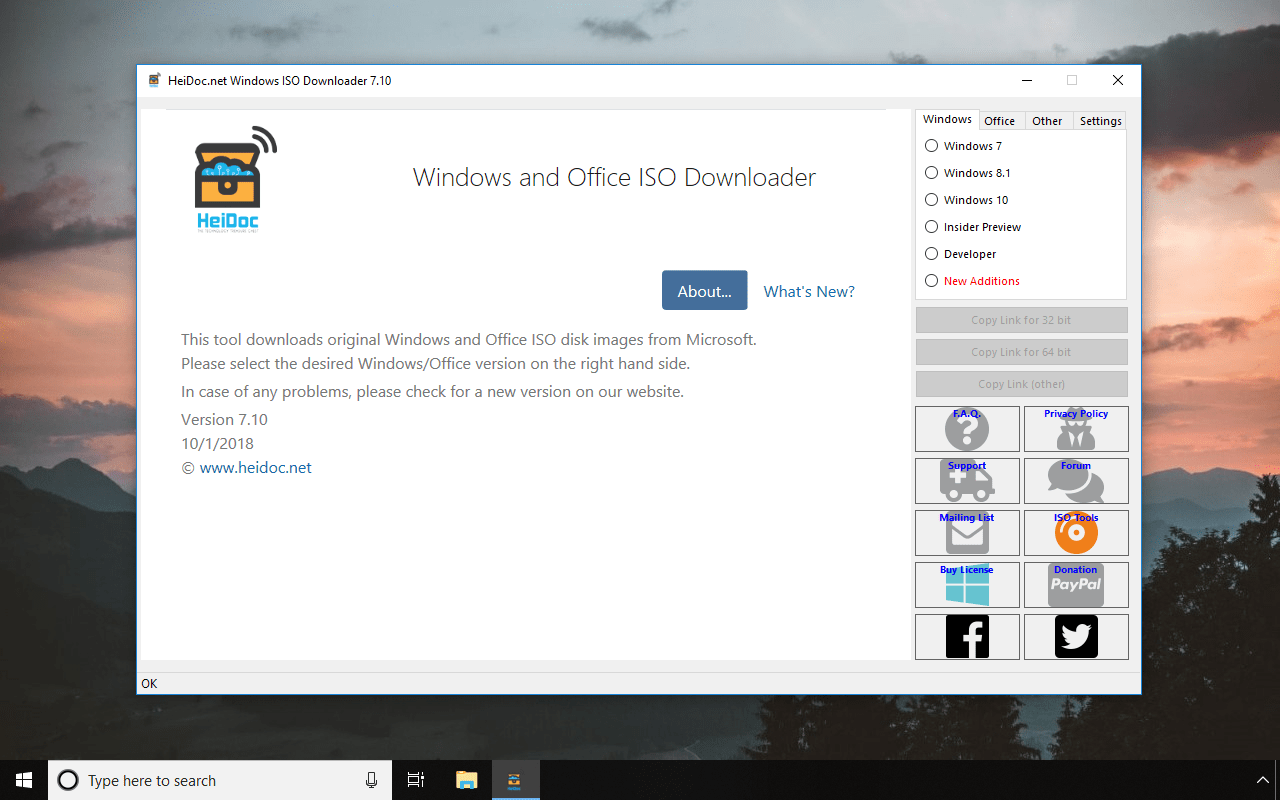Select the Windows 7 radio button
Screen dimensions: 1280x800
pyautogui.click(x=963, y=146)
